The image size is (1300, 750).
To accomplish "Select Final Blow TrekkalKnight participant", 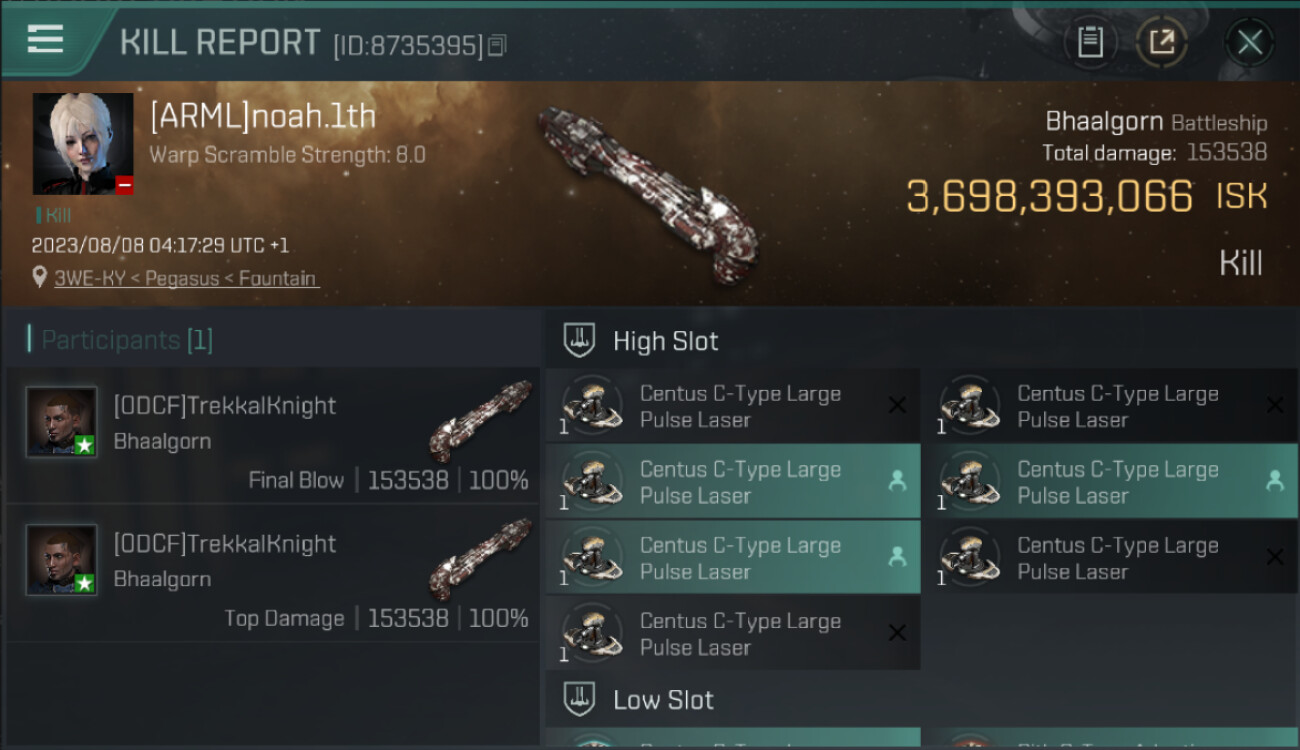I will coord(272,436).
